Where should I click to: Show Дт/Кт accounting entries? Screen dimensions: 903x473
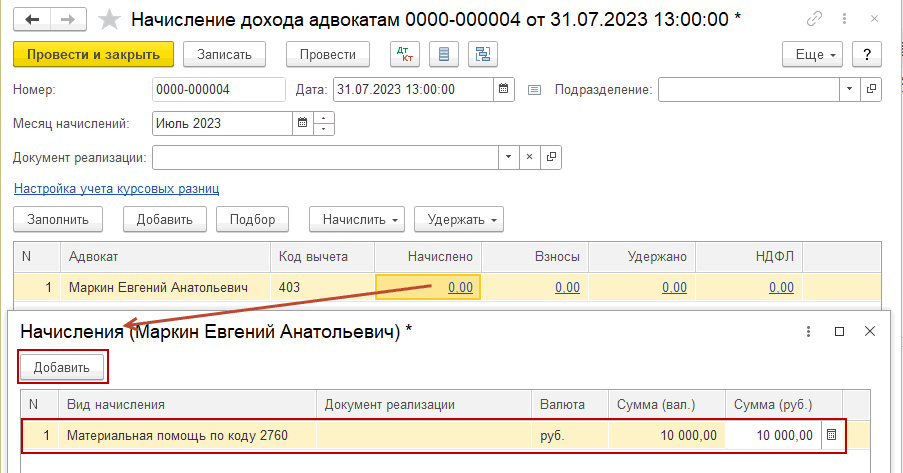[x=404, y=54]
